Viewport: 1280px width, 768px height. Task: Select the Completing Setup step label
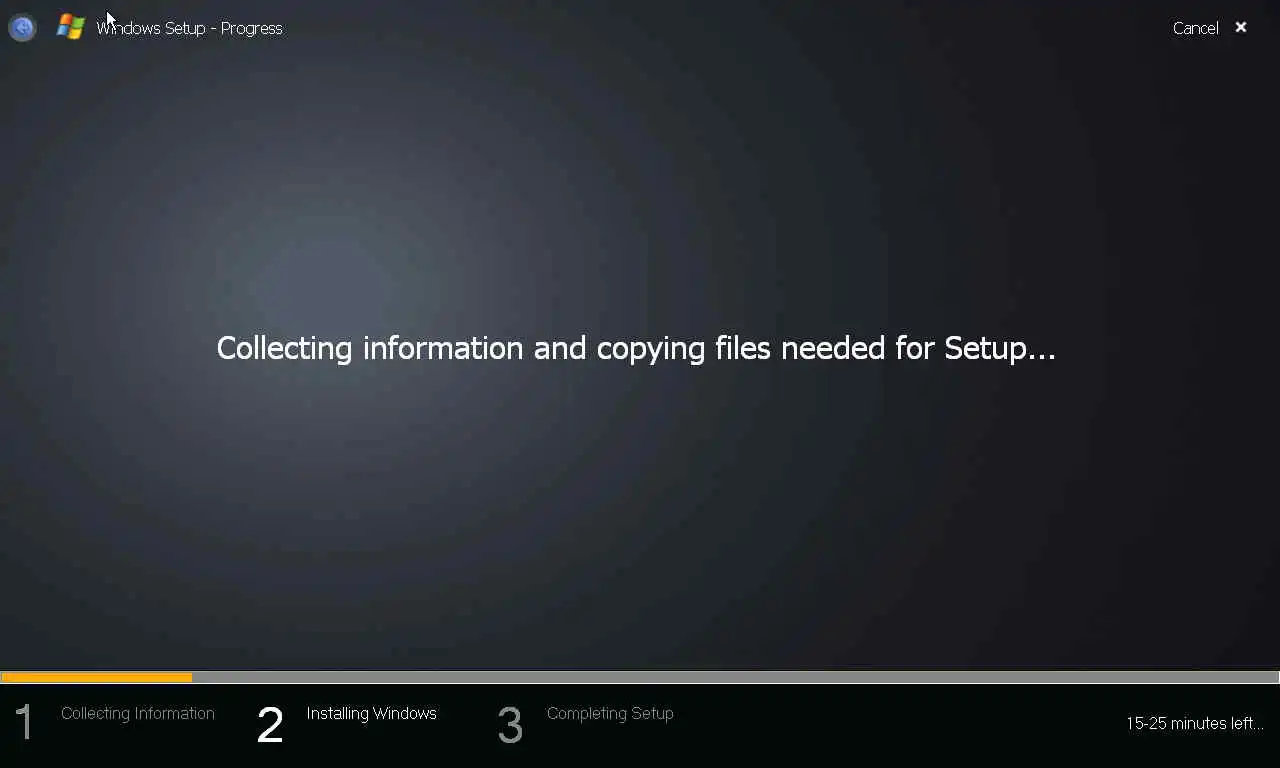pos(610,713)
